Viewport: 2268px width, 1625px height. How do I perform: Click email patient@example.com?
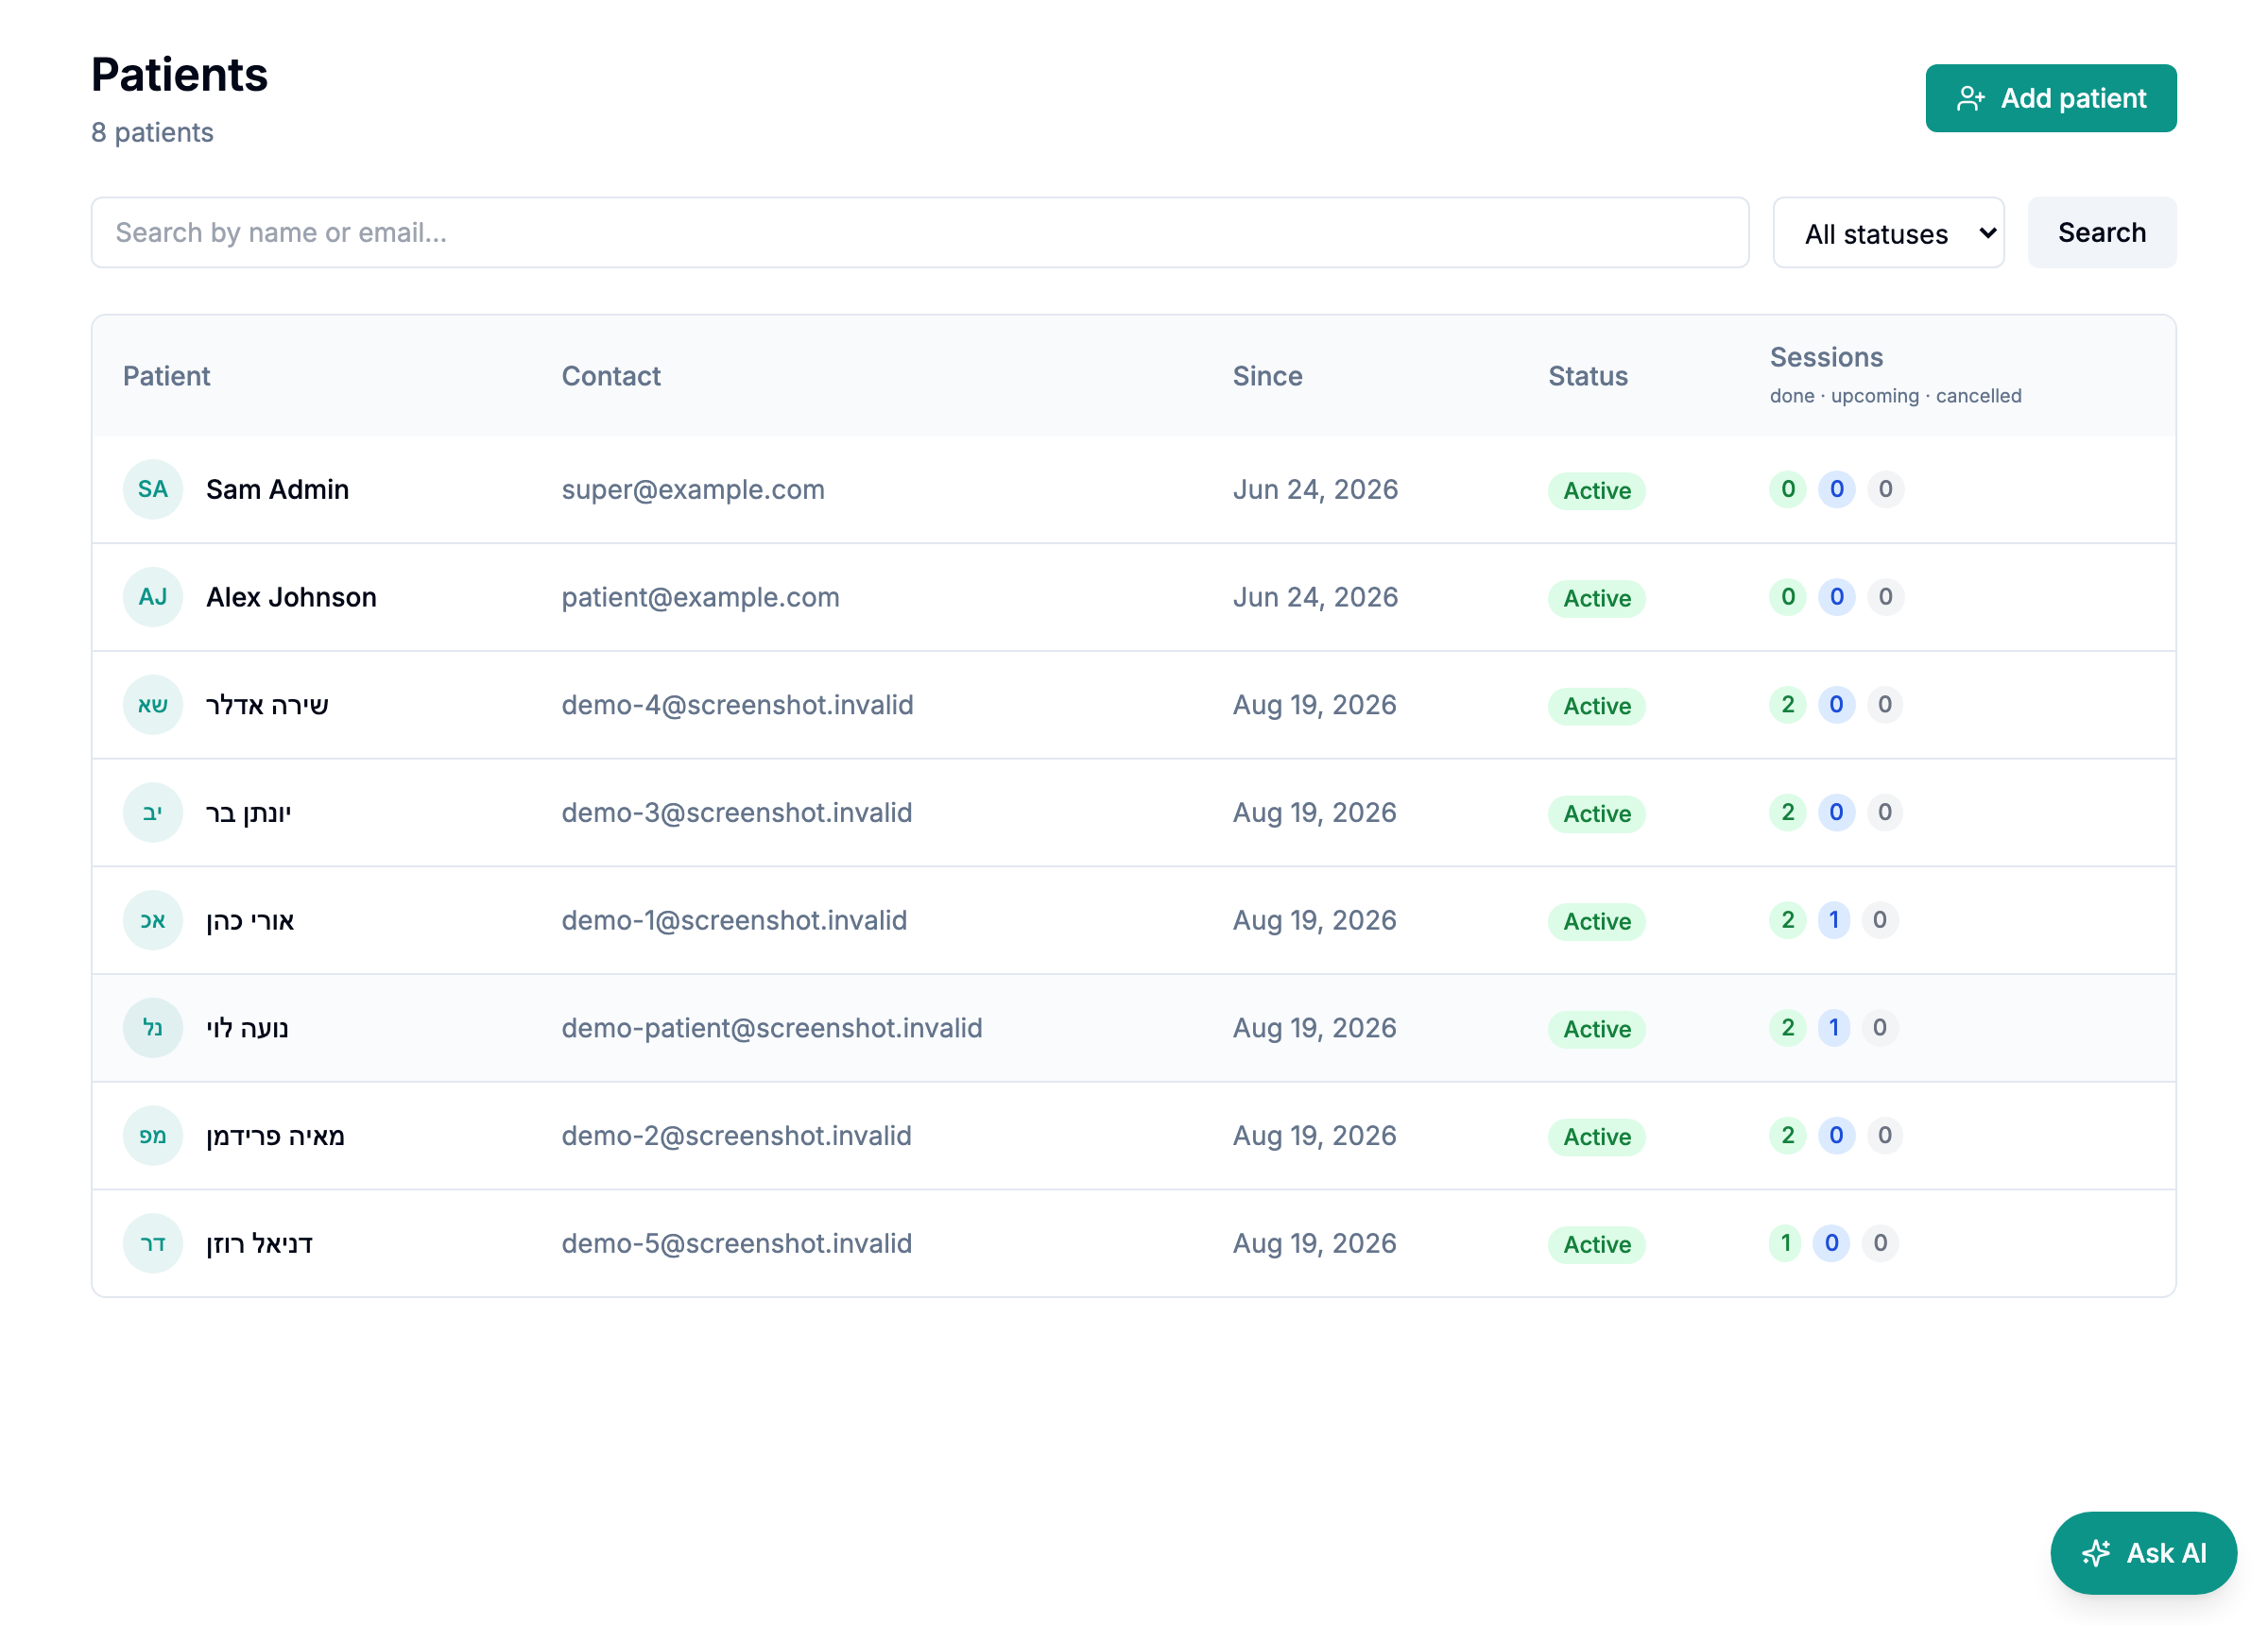click(700, 597)
